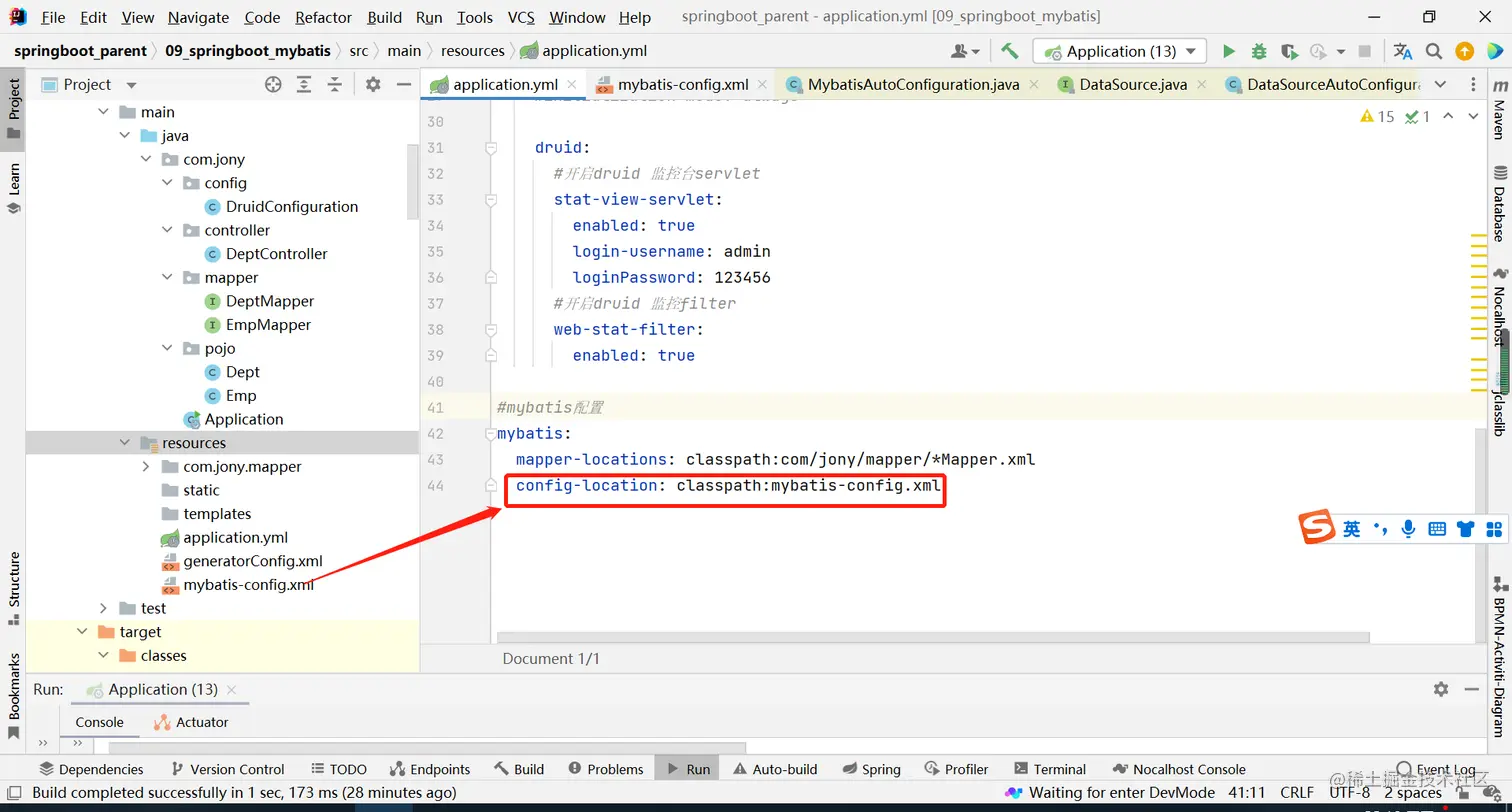Build the project using the hammer icon in the top toolbar
Viewport: 1512px width, 812px height.
(x=1010, y=51)
